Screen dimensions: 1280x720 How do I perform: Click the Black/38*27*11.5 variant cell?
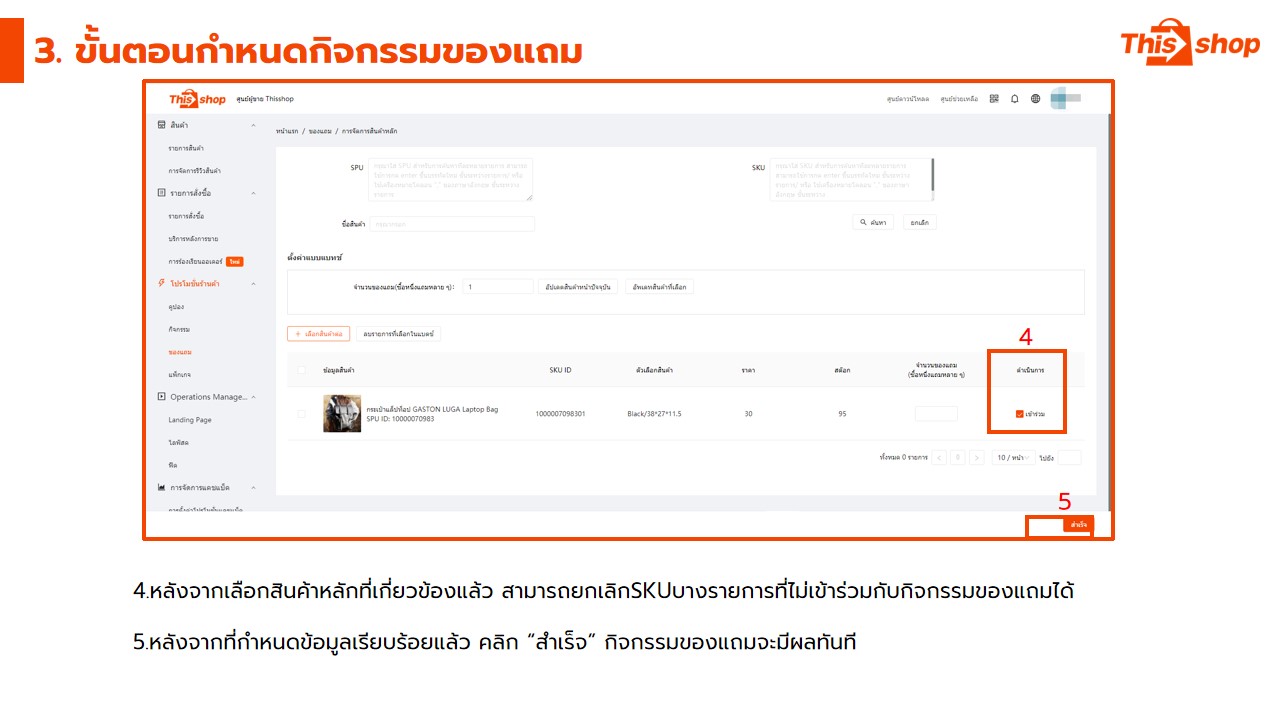(654, 414)
